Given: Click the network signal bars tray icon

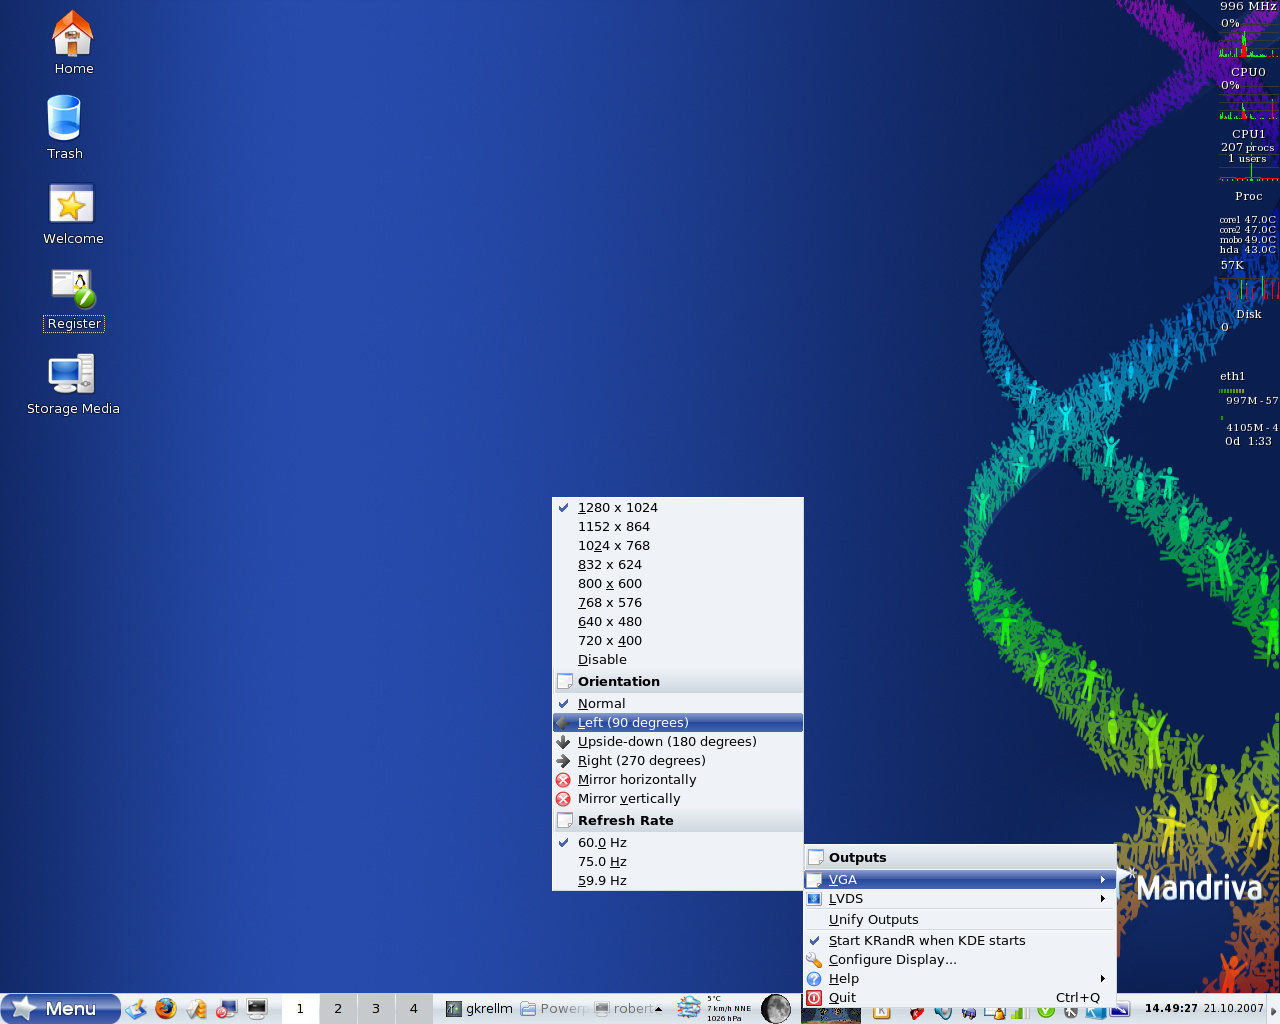Looking at the screenshot, I should 1019,1012.
